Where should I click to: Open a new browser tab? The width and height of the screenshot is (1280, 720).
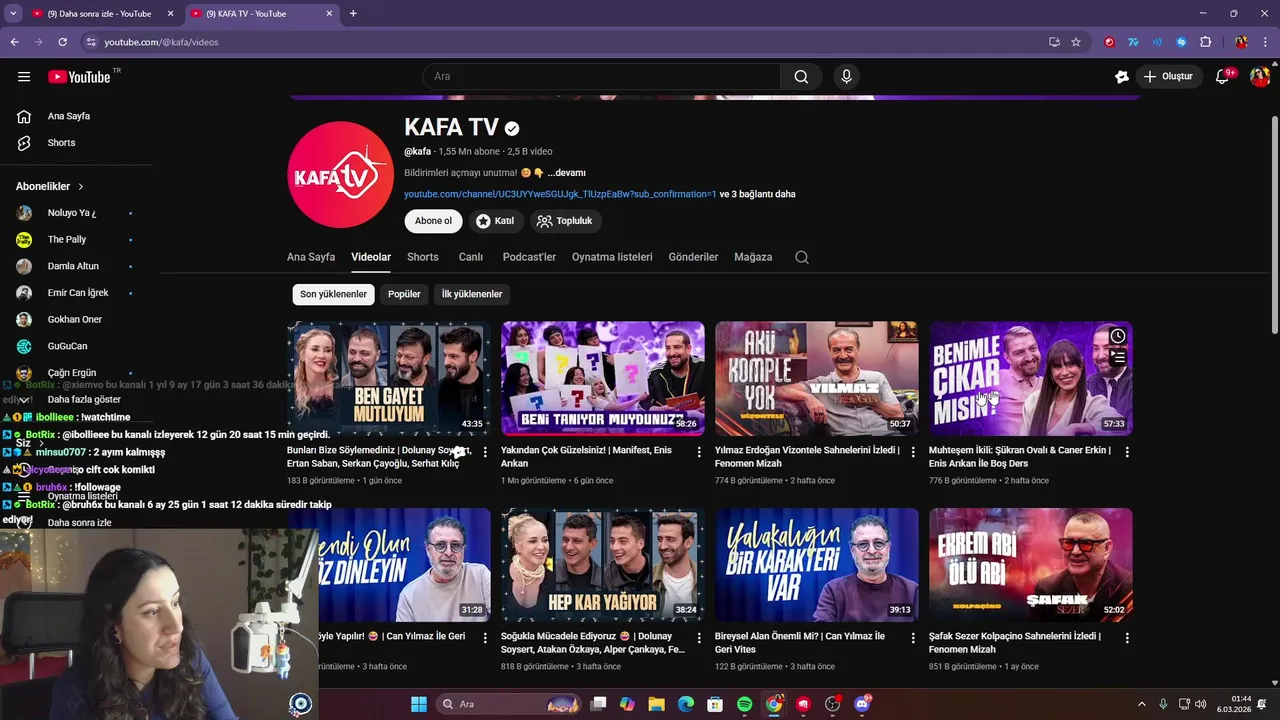coord(353,14)
